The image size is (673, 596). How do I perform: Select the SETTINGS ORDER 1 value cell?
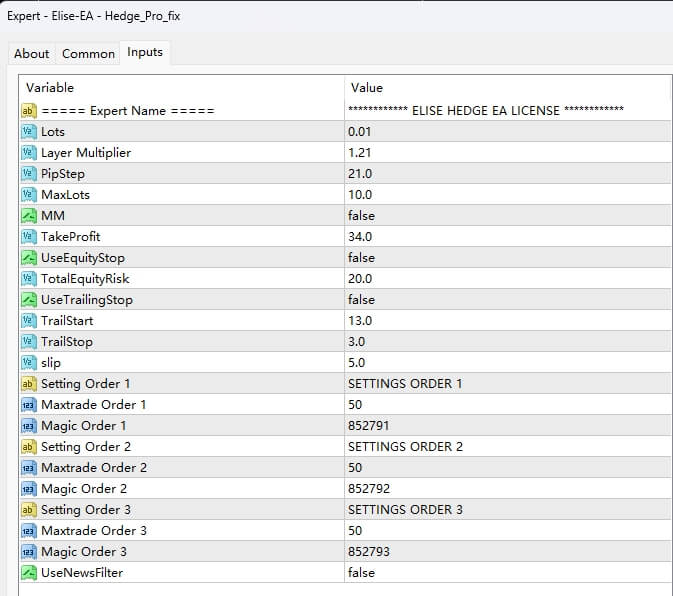pyautogui.click(x=508, y=384)
